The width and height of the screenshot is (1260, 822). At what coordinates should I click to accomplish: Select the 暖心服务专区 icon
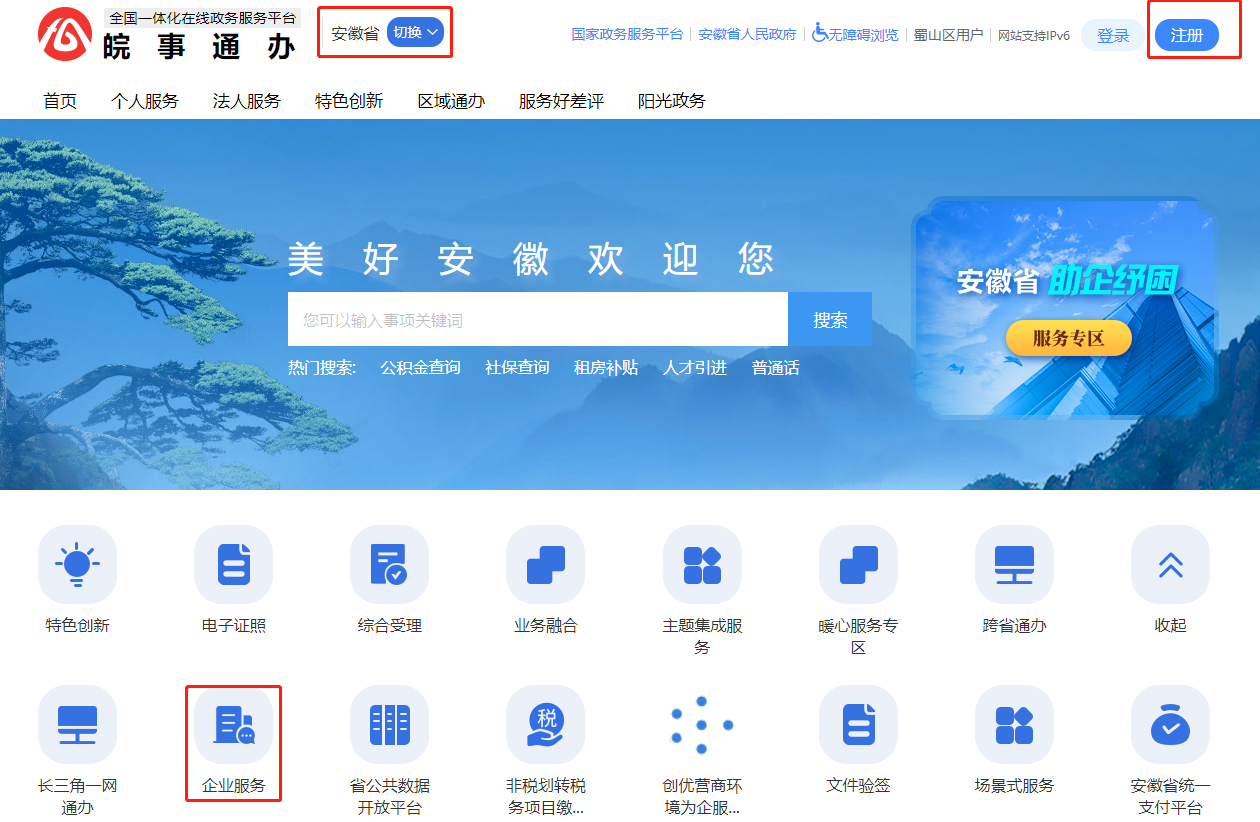click(857, 563)
